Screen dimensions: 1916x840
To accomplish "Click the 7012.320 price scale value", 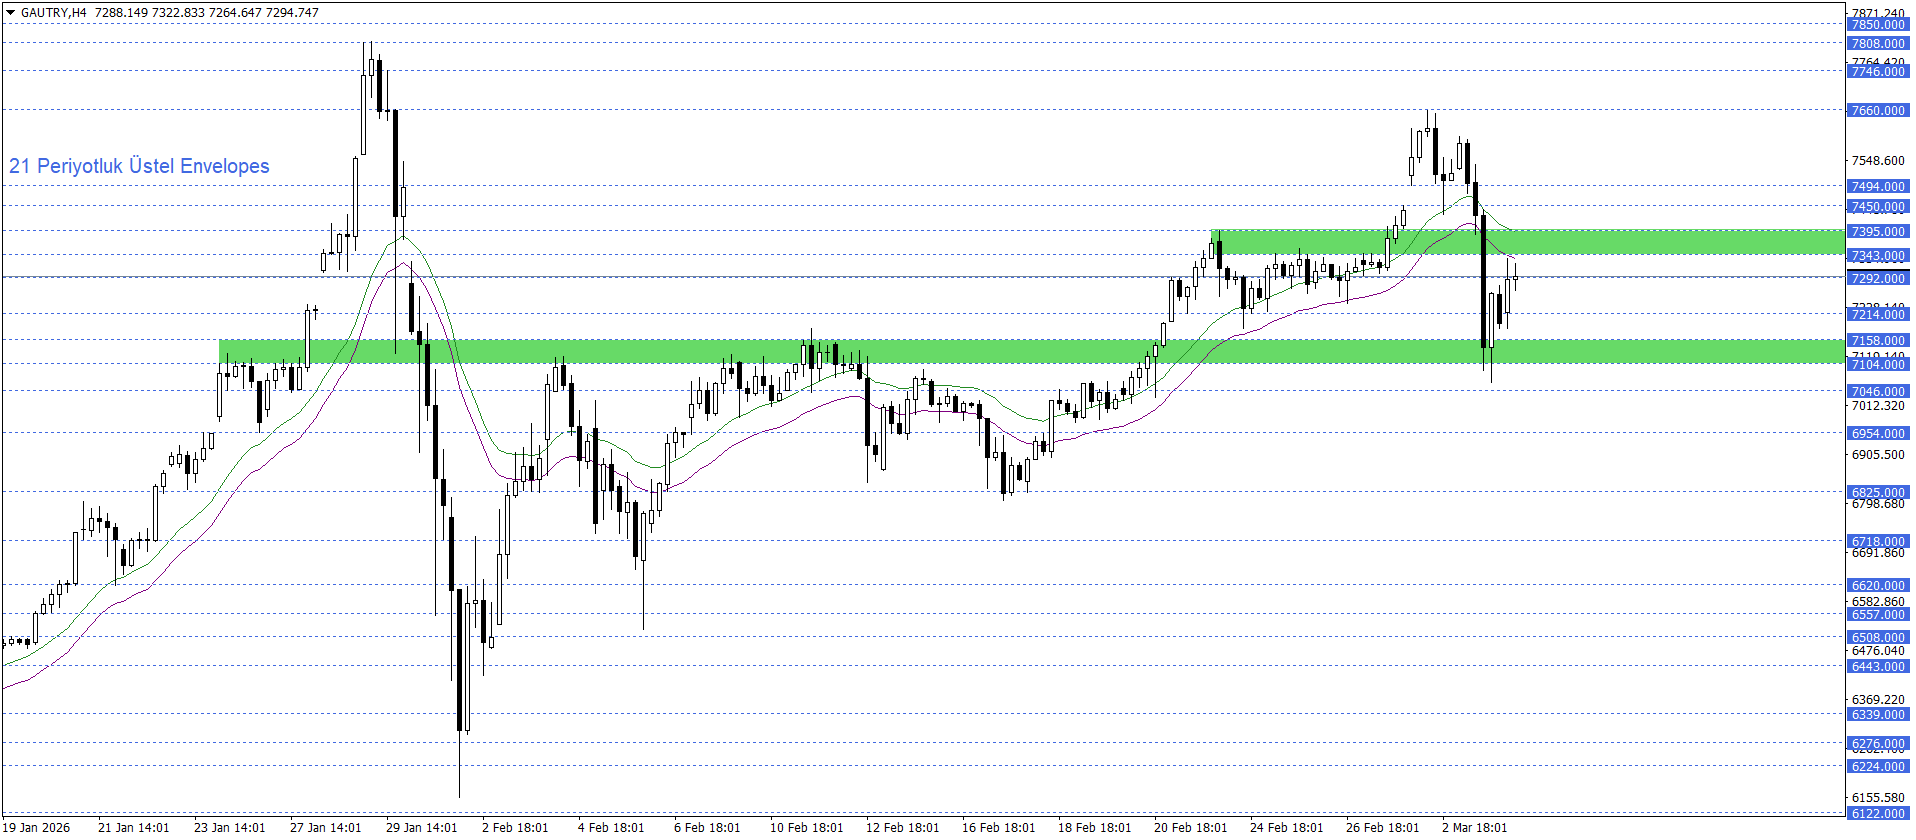I will (1878, 406).
